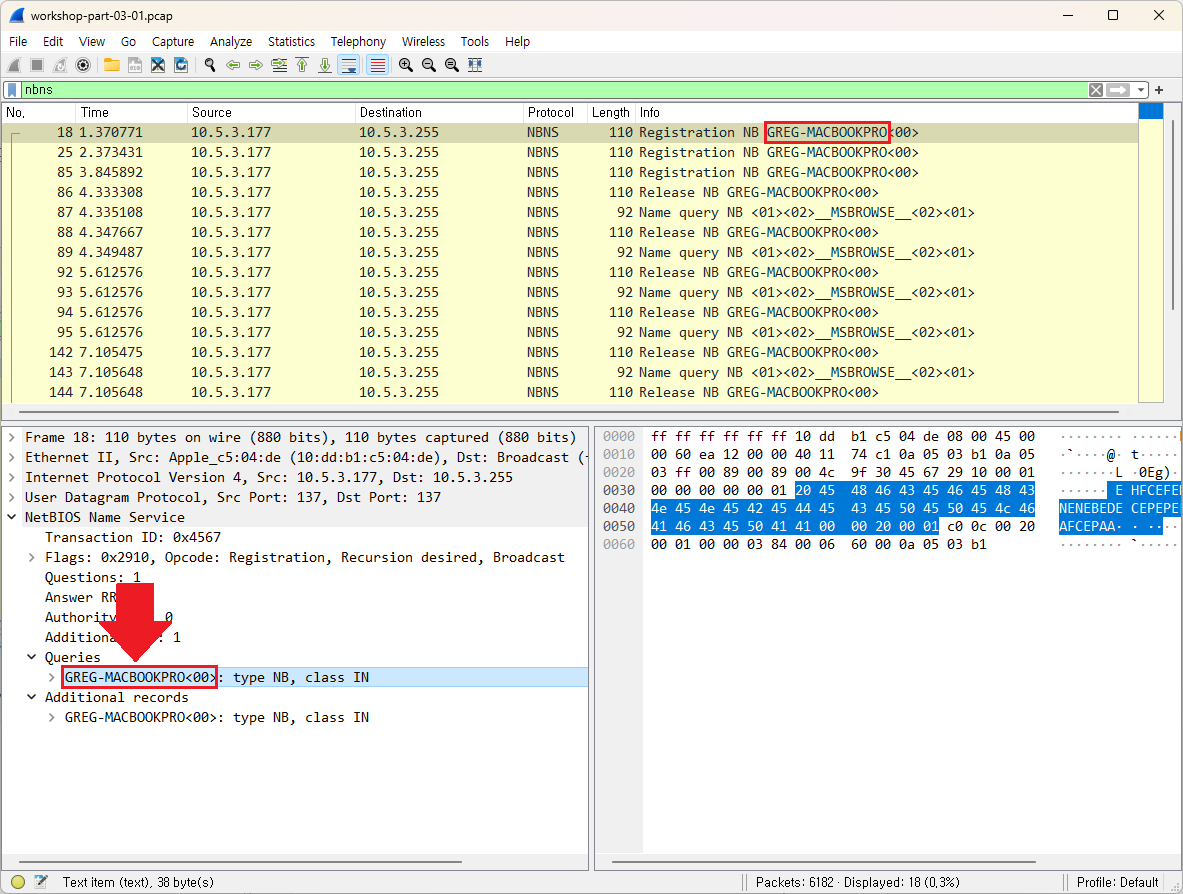The image size is (1183, 894).
Task: Close this capture file icon
Action: tap(158, 65)
